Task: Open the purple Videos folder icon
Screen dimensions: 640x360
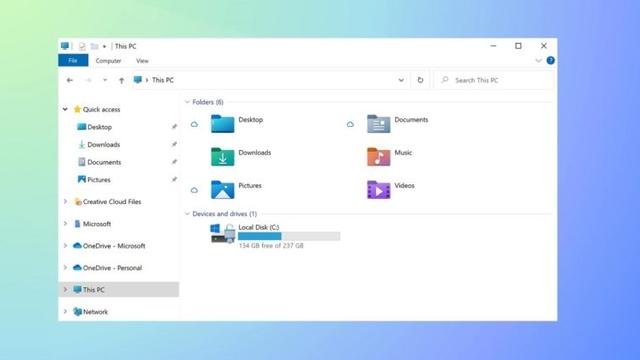Action: tap(378, 190)
